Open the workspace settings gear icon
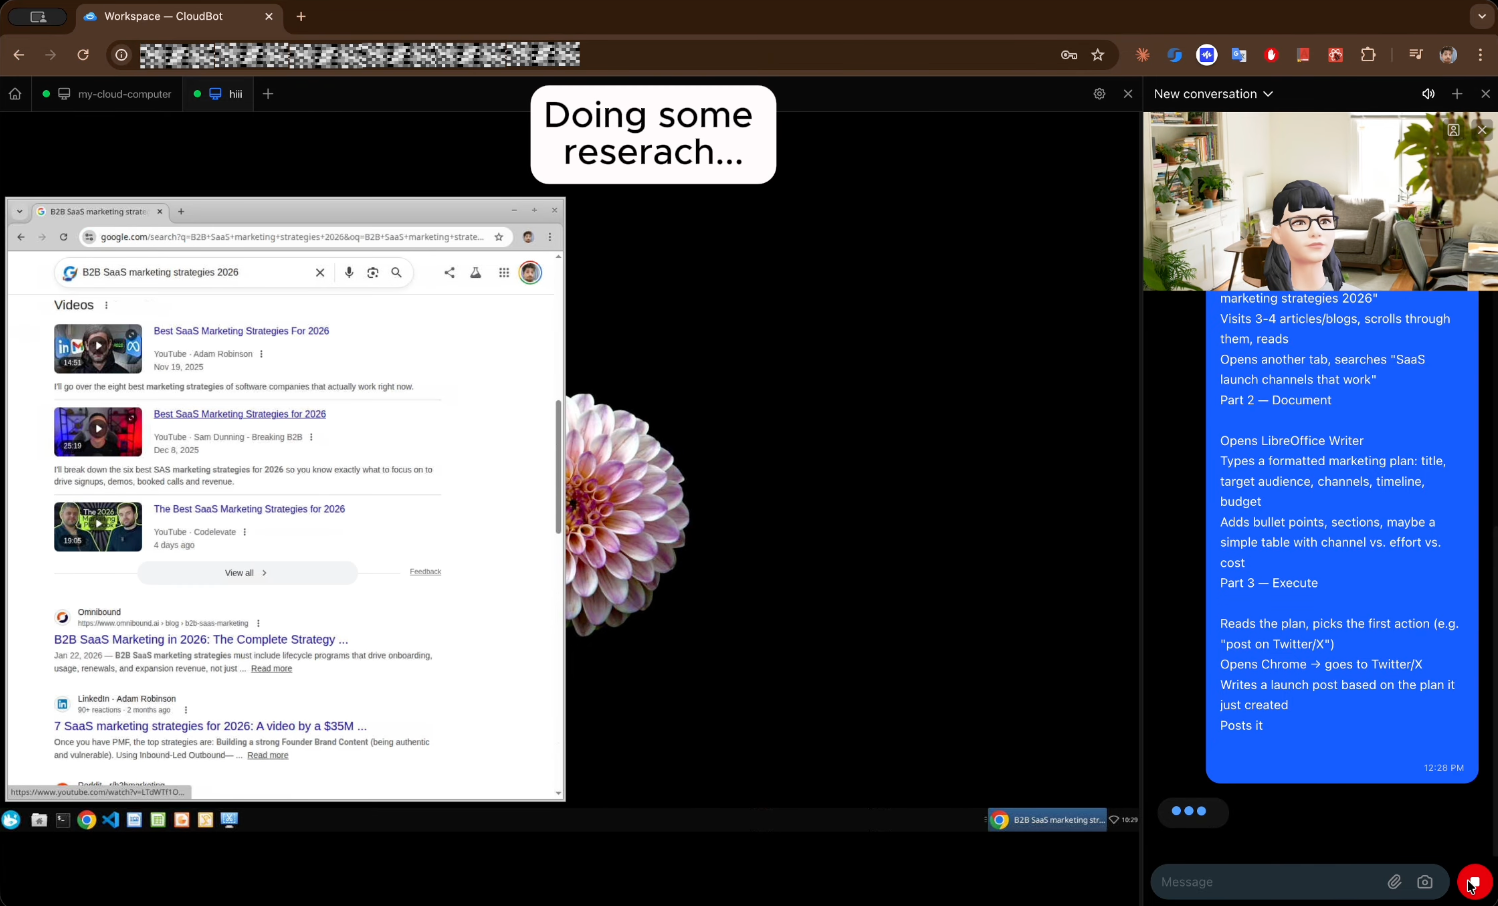1498x906 pixels. coord(1099,93)
